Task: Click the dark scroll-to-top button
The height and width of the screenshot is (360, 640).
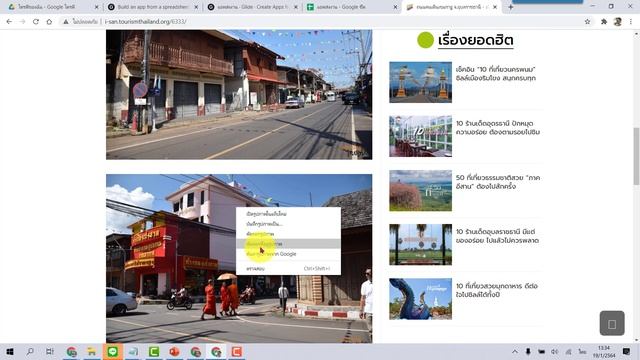Action: click(x=612, y=323)
